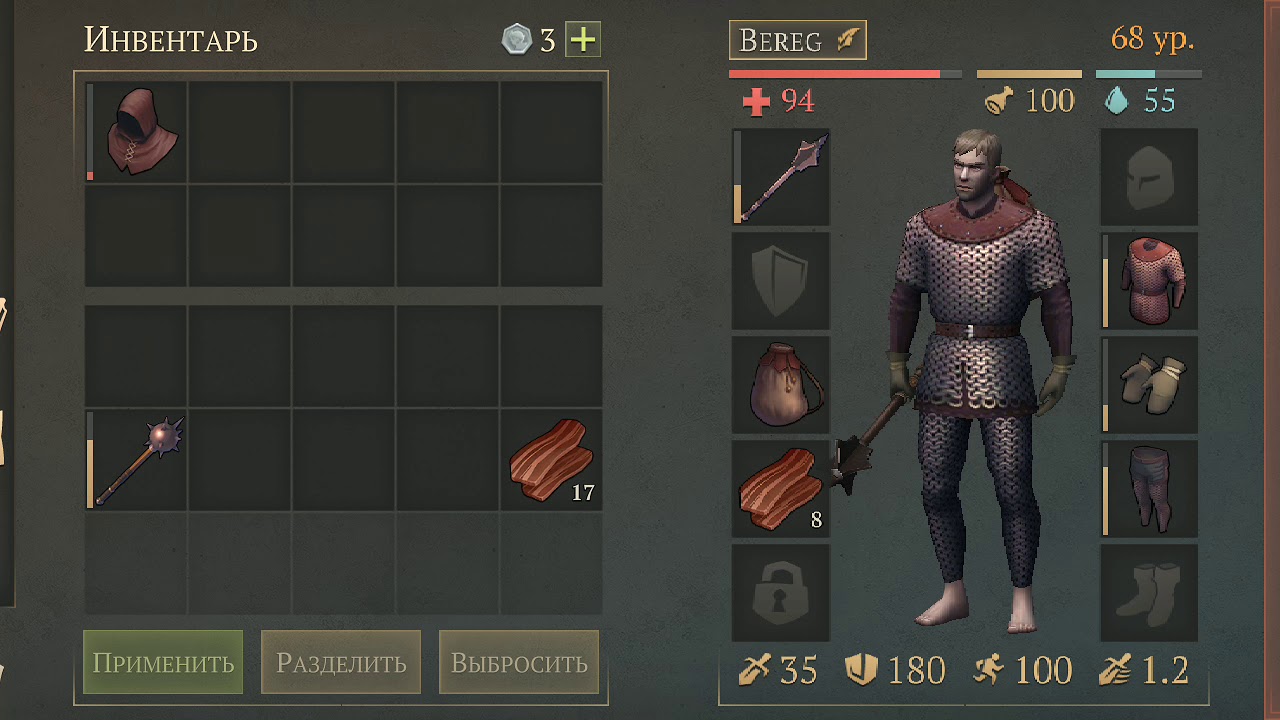Click the Разделить button
This screenshot has width=1280, height=720.
click(x=341, y=662)
